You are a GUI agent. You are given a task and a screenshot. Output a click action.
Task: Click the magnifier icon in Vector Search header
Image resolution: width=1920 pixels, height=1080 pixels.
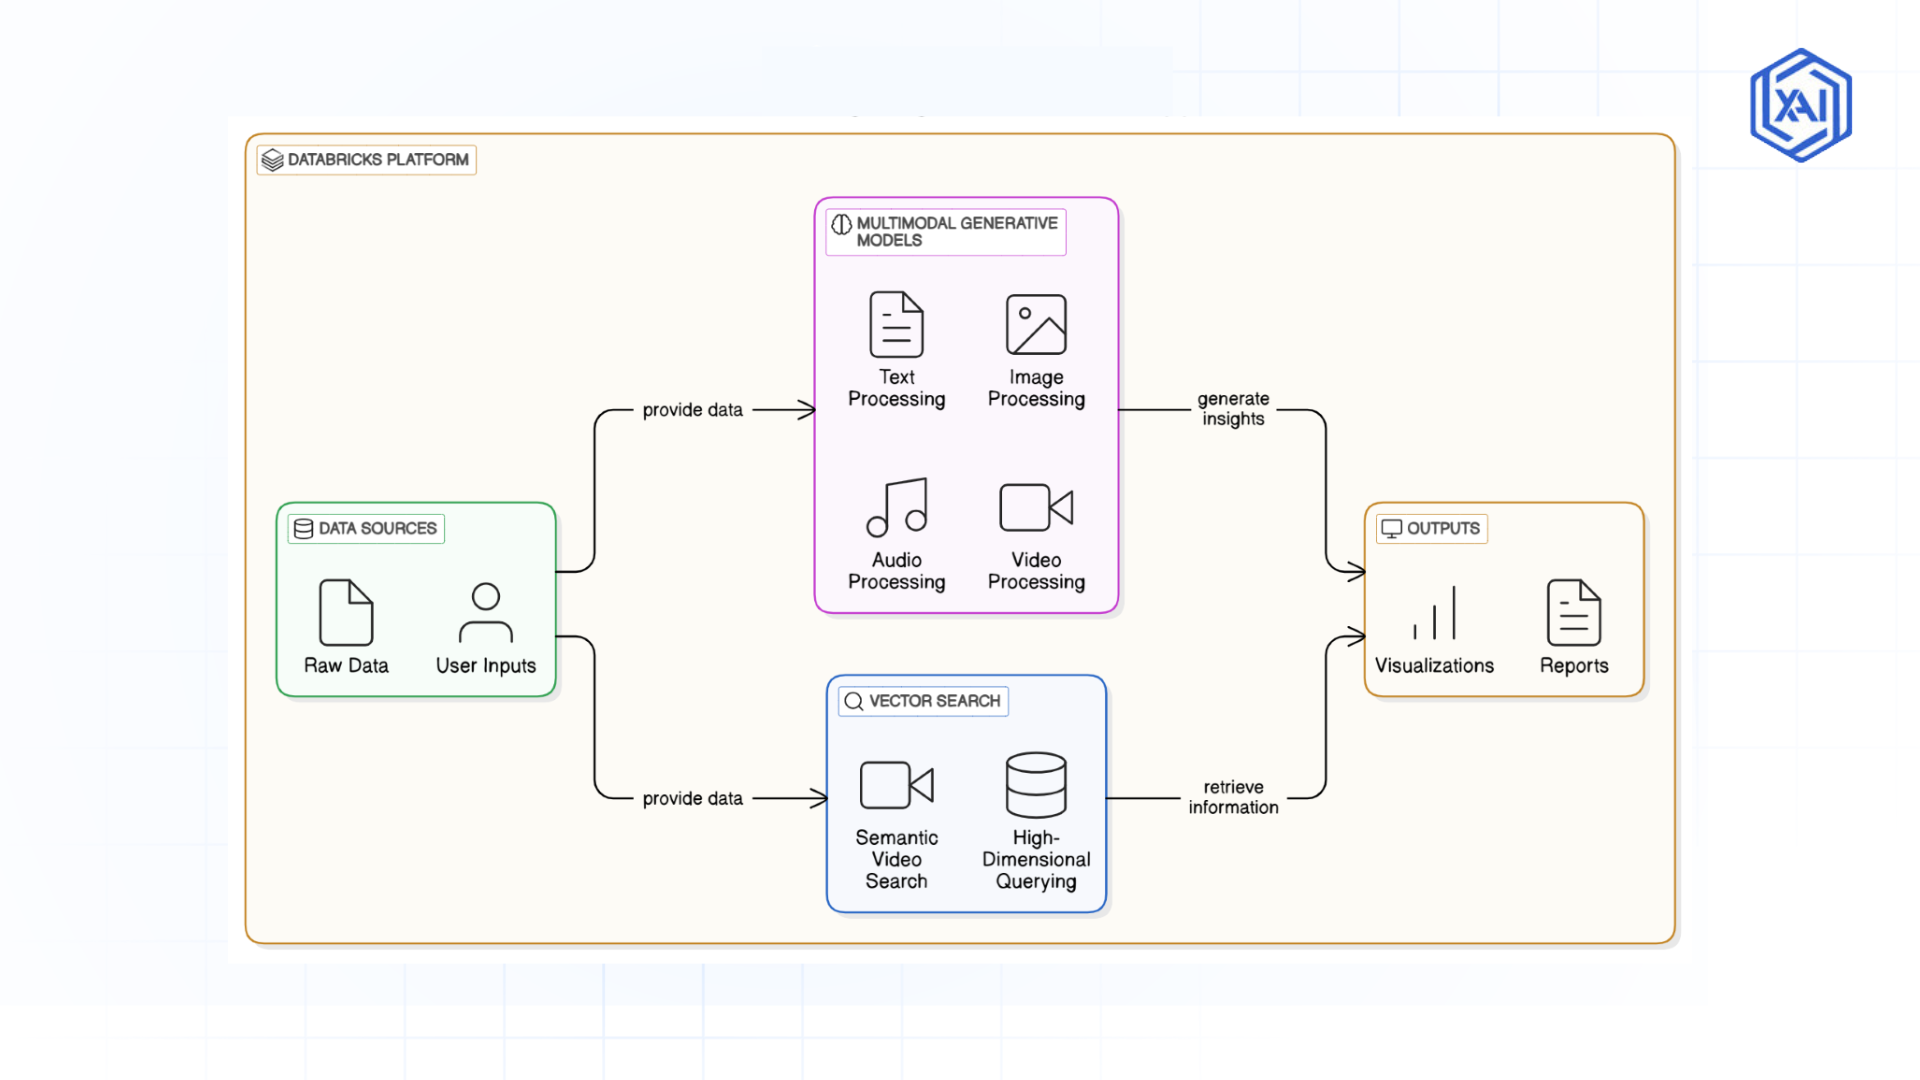[853, 701]
